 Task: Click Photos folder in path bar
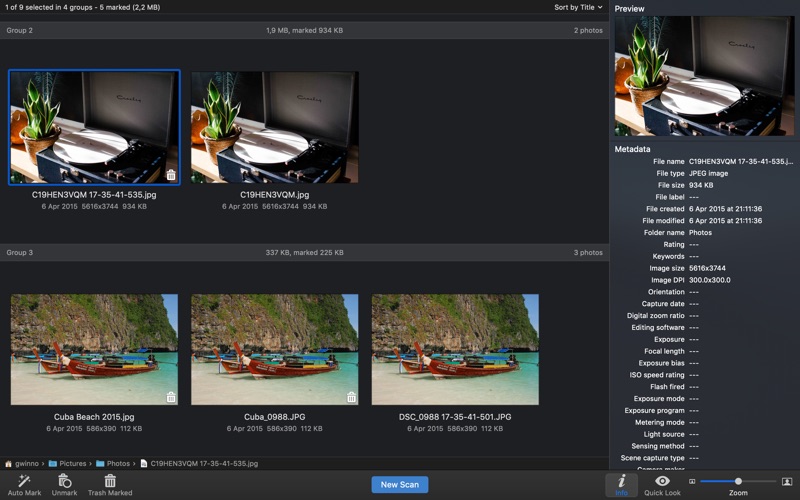[x=113, y=464]
